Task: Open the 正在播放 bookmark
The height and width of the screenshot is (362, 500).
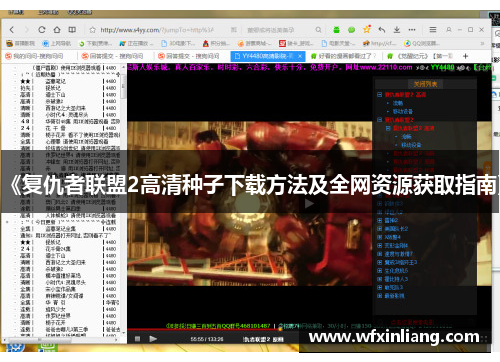Action: (136, 43)
